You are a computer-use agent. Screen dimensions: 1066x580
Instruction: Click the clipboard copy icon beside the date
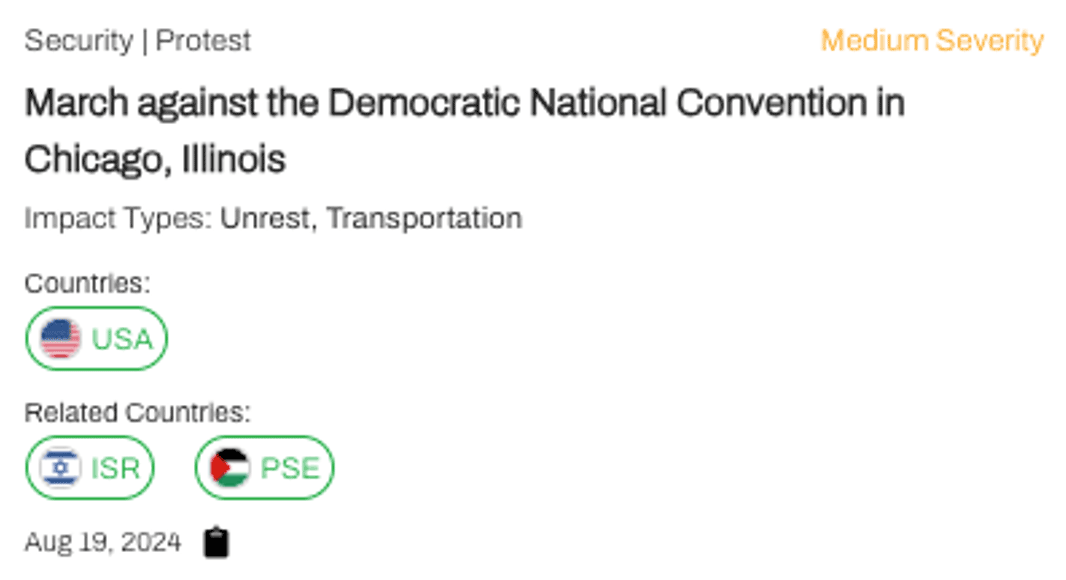click(x=216, y=543)
